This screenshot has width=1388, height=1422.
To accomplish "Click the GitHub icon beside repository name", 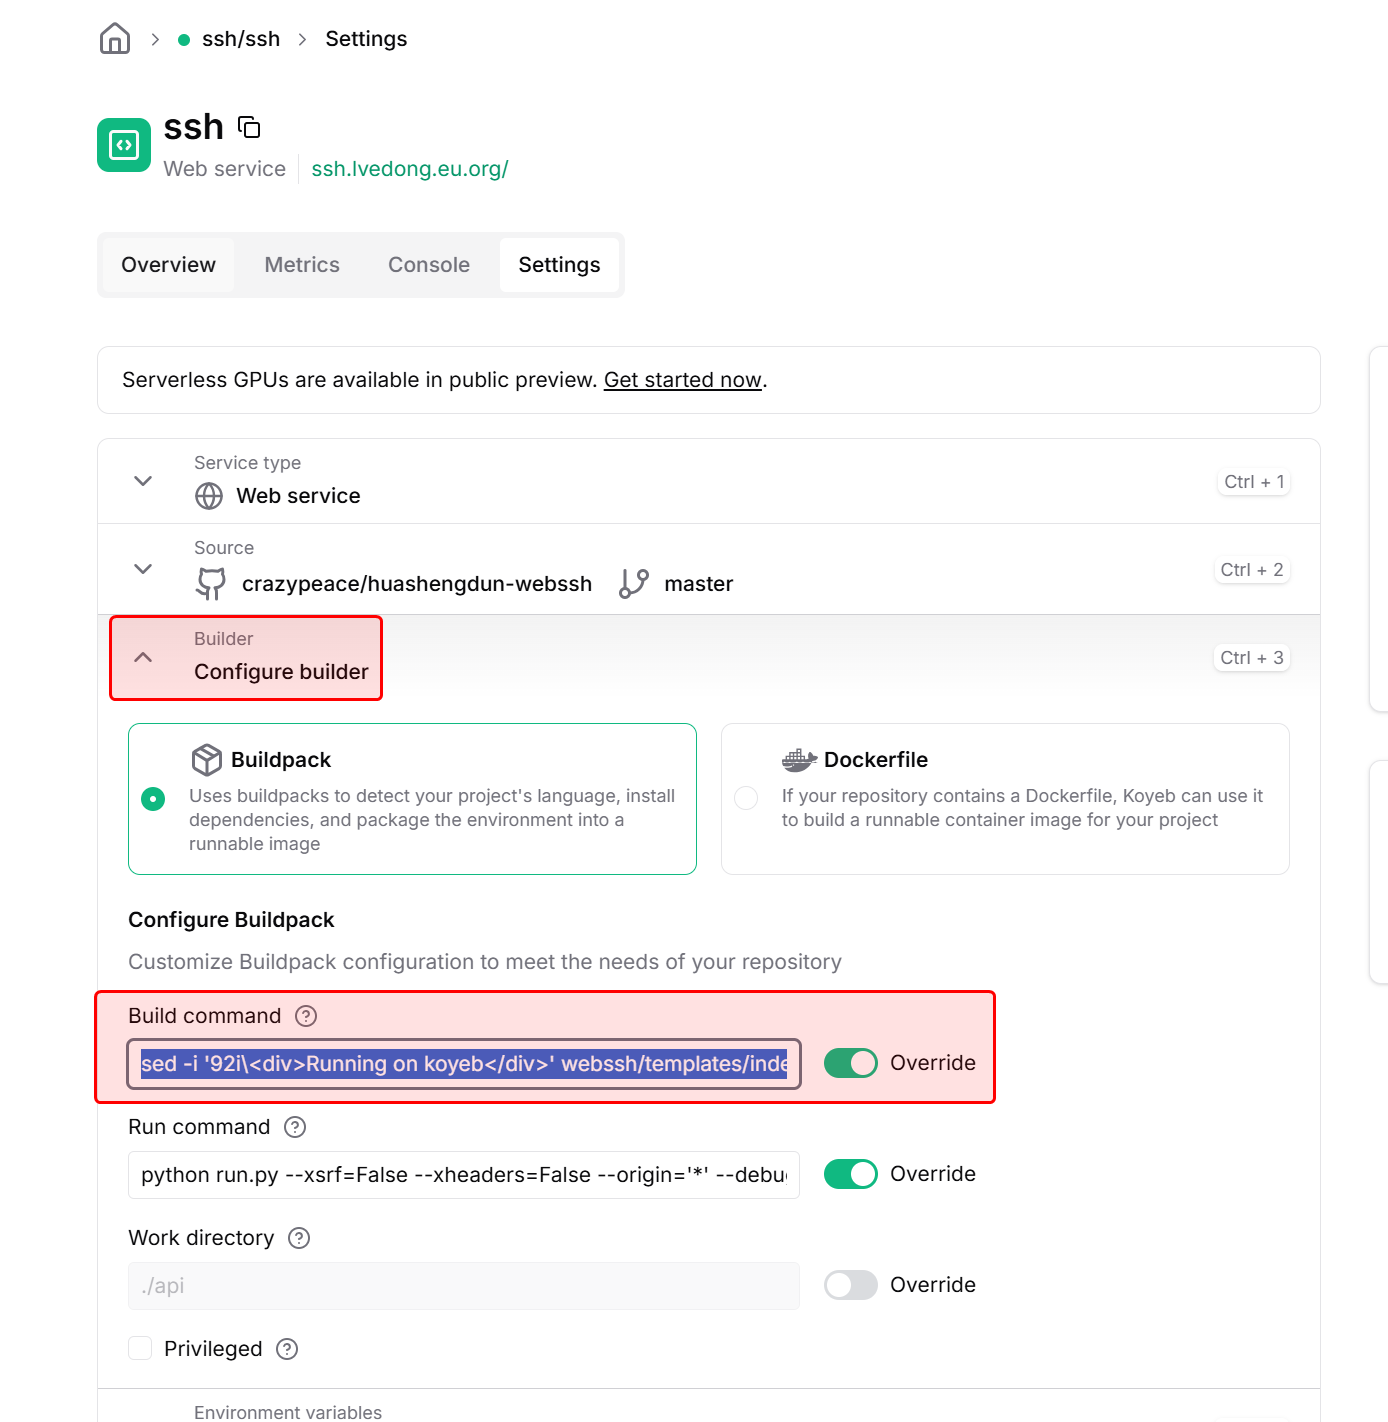I will (210, 583).
